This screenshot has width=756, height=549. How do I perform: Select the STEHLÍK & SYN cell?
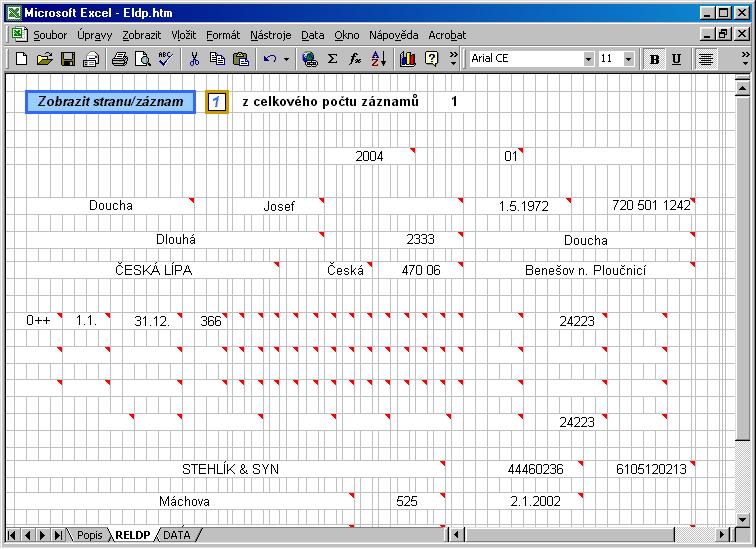(230, 469)
